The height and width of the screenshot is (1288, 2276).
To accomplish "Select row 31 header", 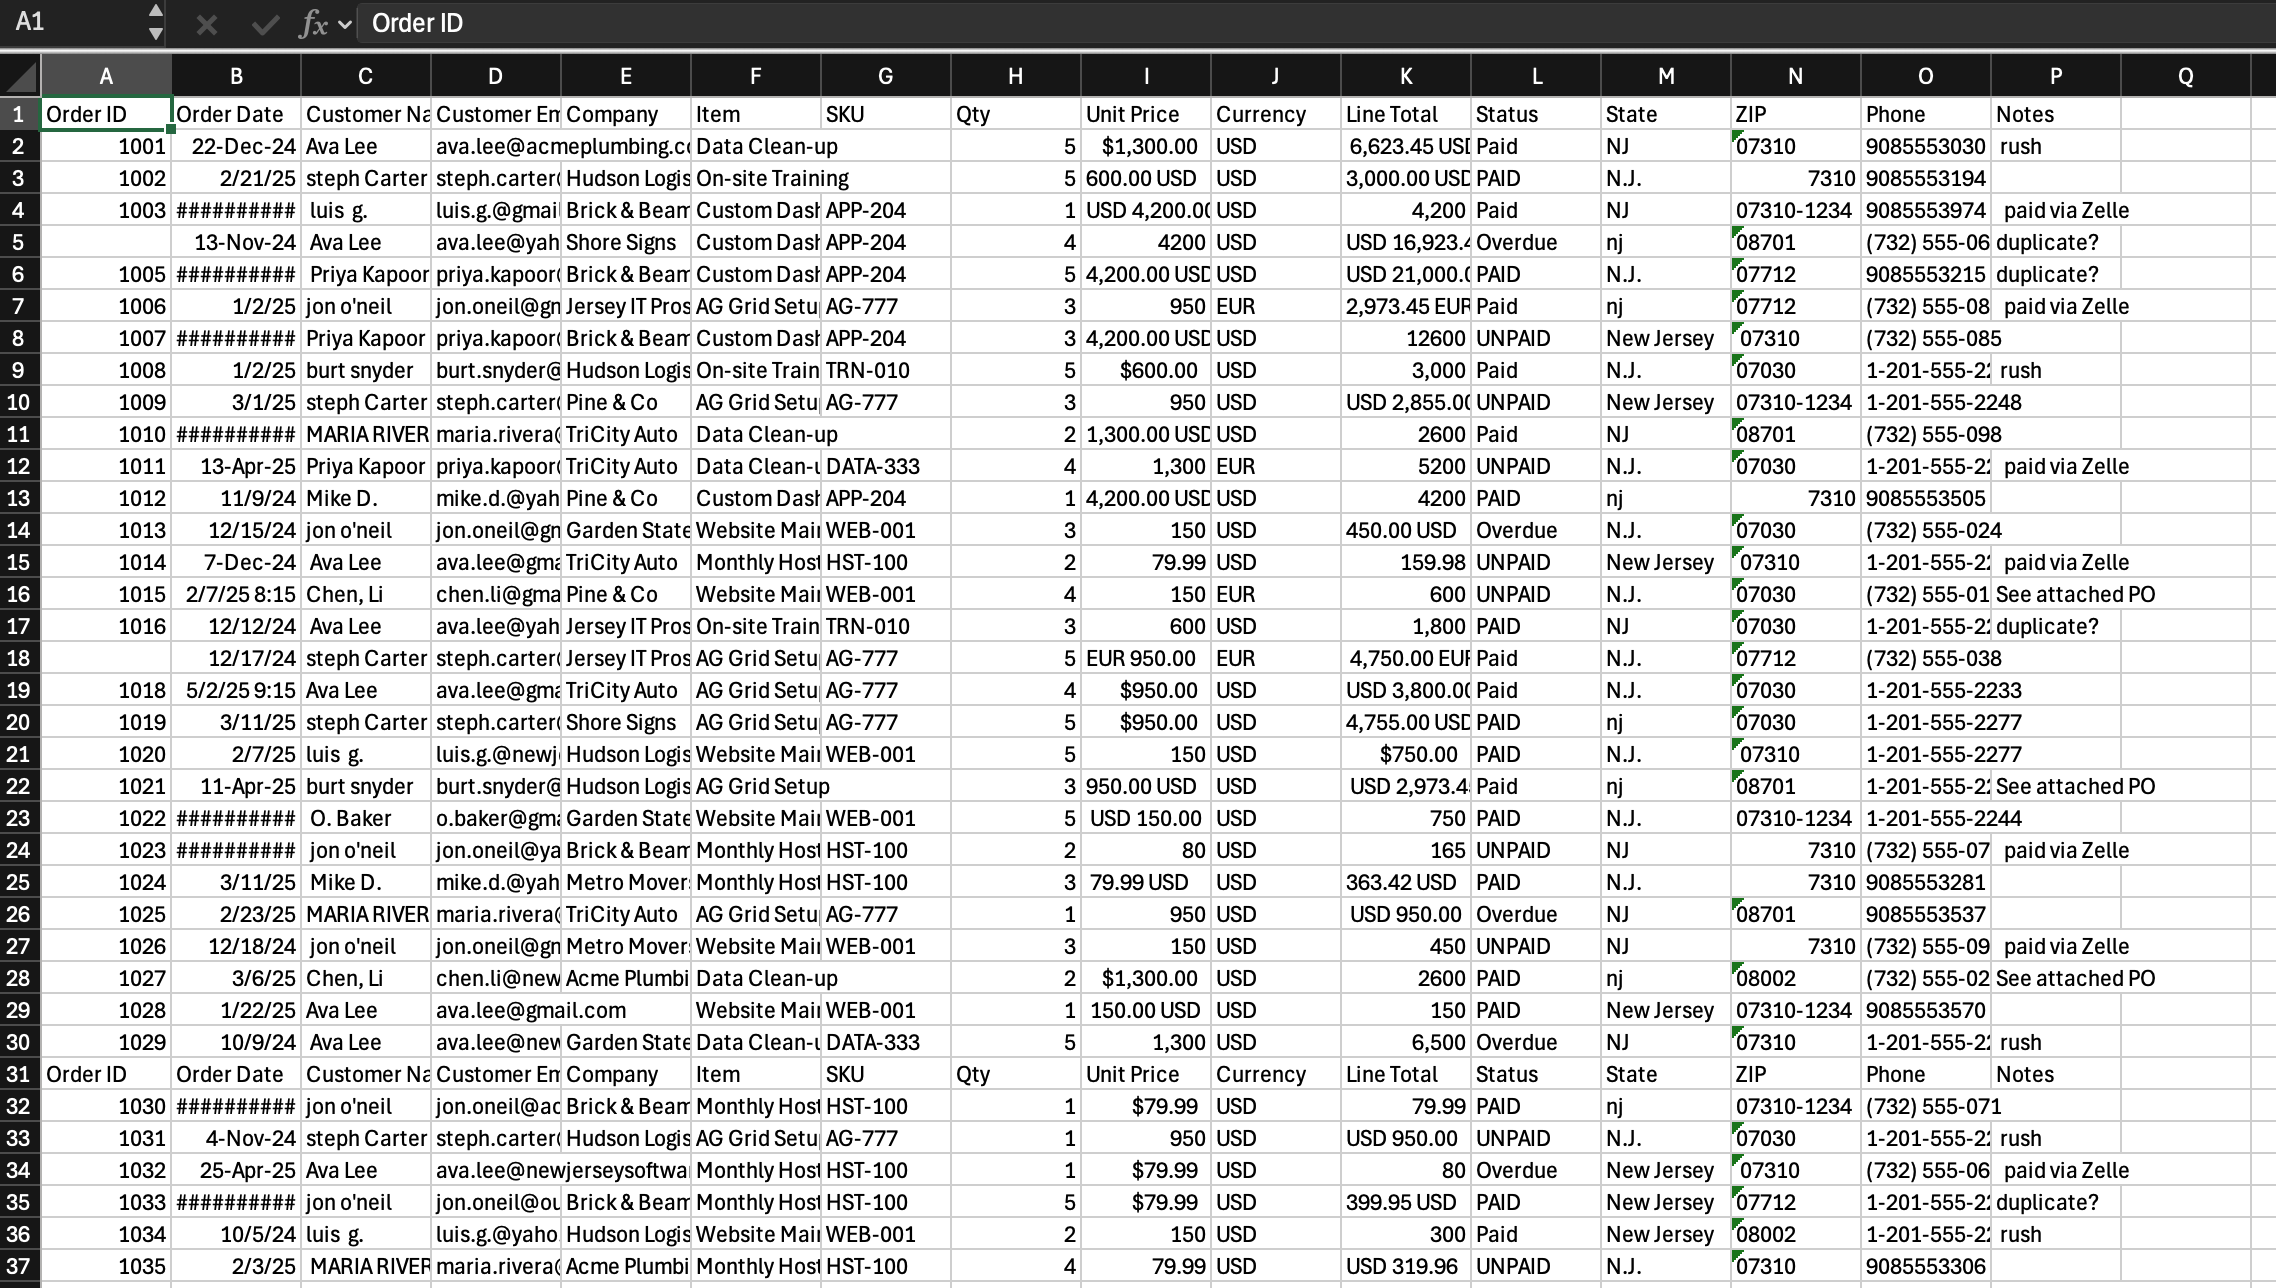I will (20, 1074).
